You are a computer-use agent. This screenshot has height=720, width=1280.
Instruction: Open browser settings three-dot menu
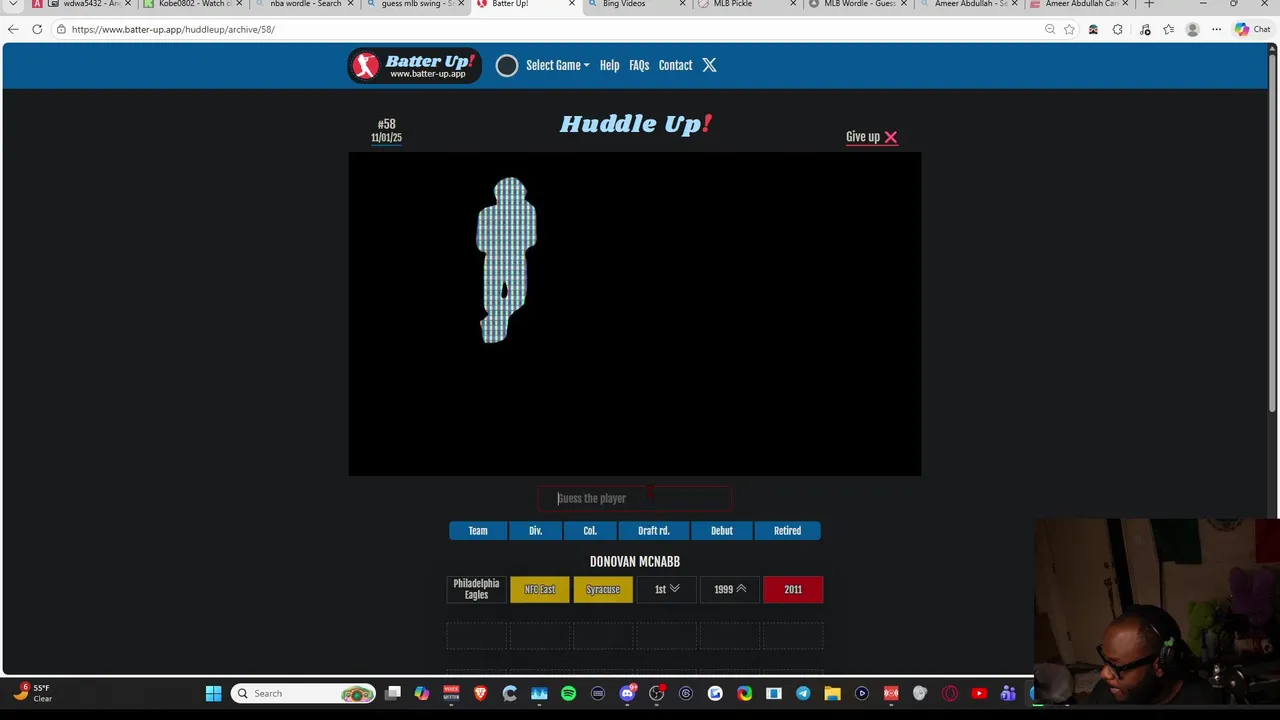(x=1216, y=29)
